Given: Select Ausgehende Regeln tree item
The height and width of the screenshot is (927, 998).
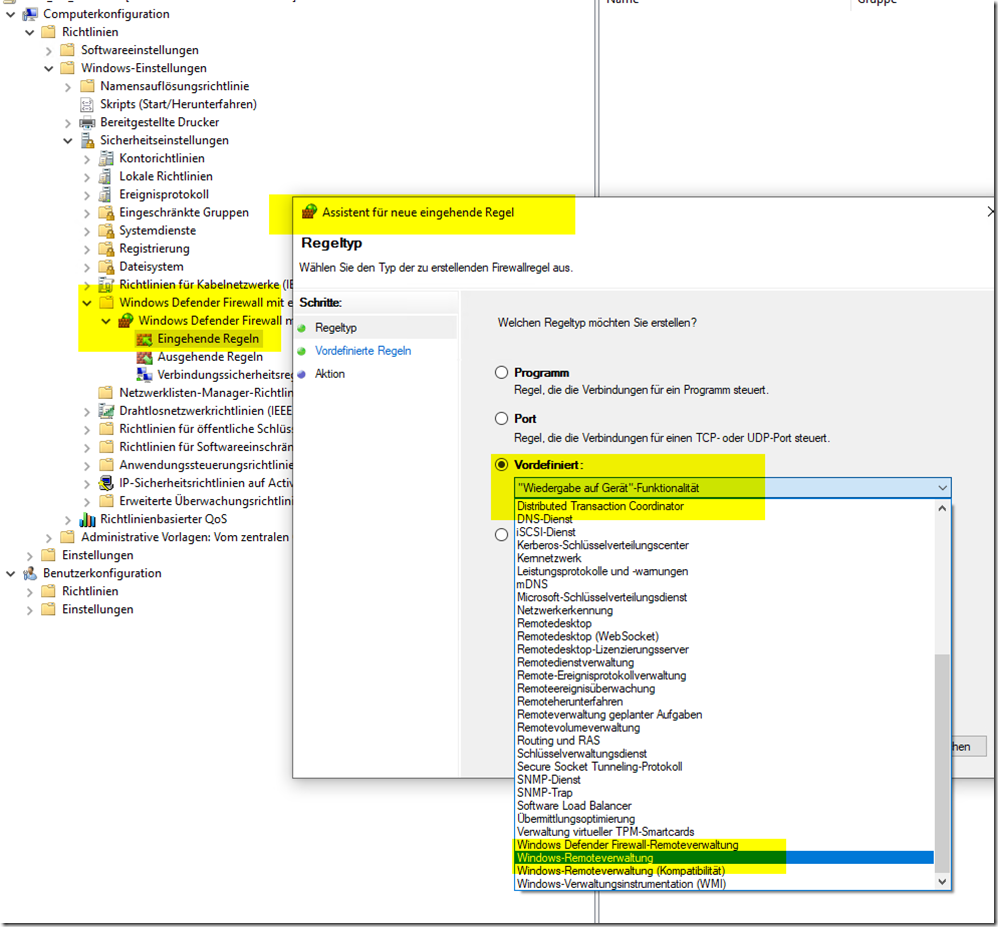Looking at the screenshot, I should click(210, 357).
